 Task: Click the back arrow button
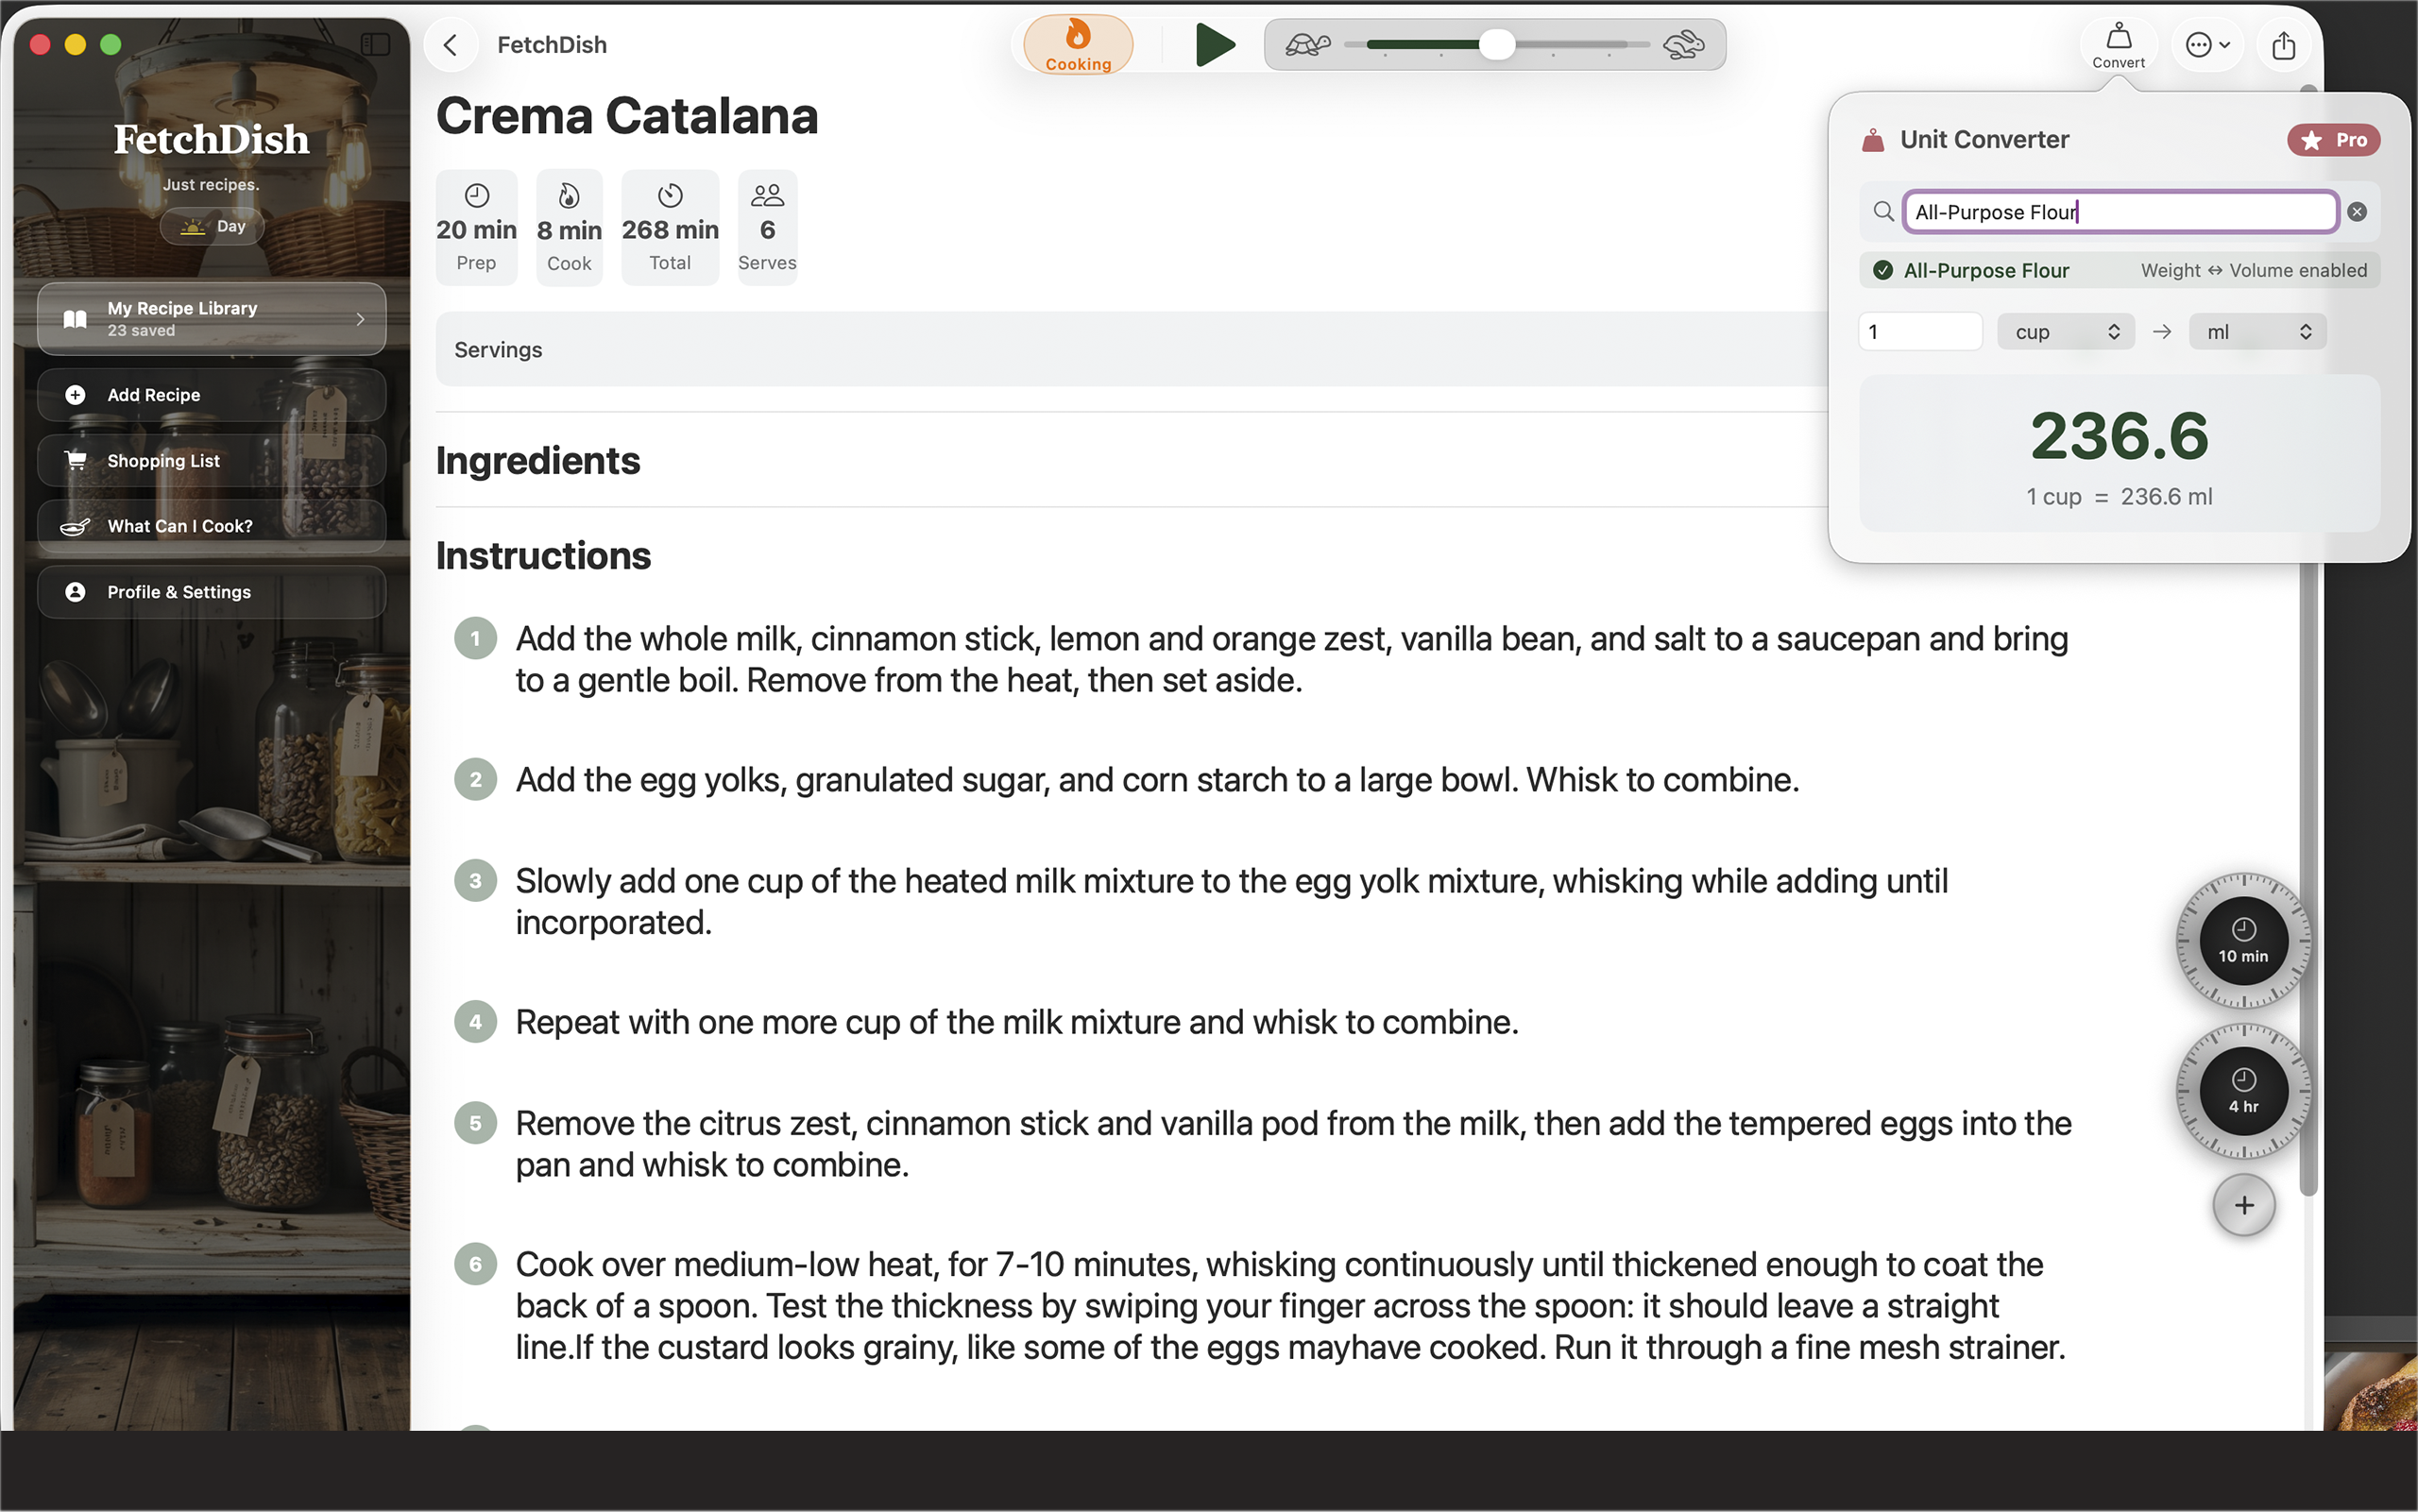point(451,45)
